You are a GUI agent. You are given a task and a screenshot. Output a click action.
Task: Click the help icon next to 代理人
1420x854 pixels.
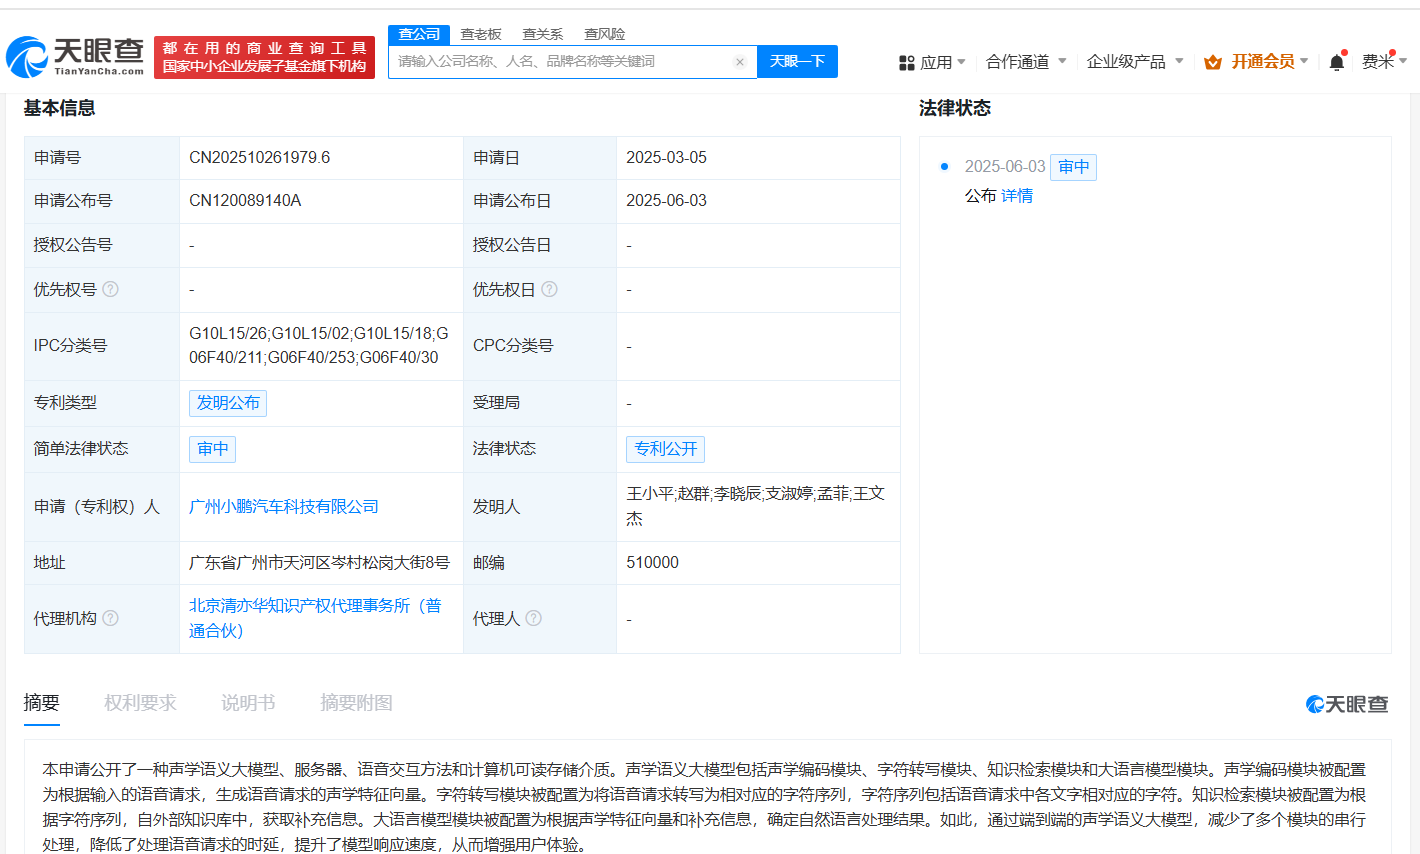pos(534,618)
